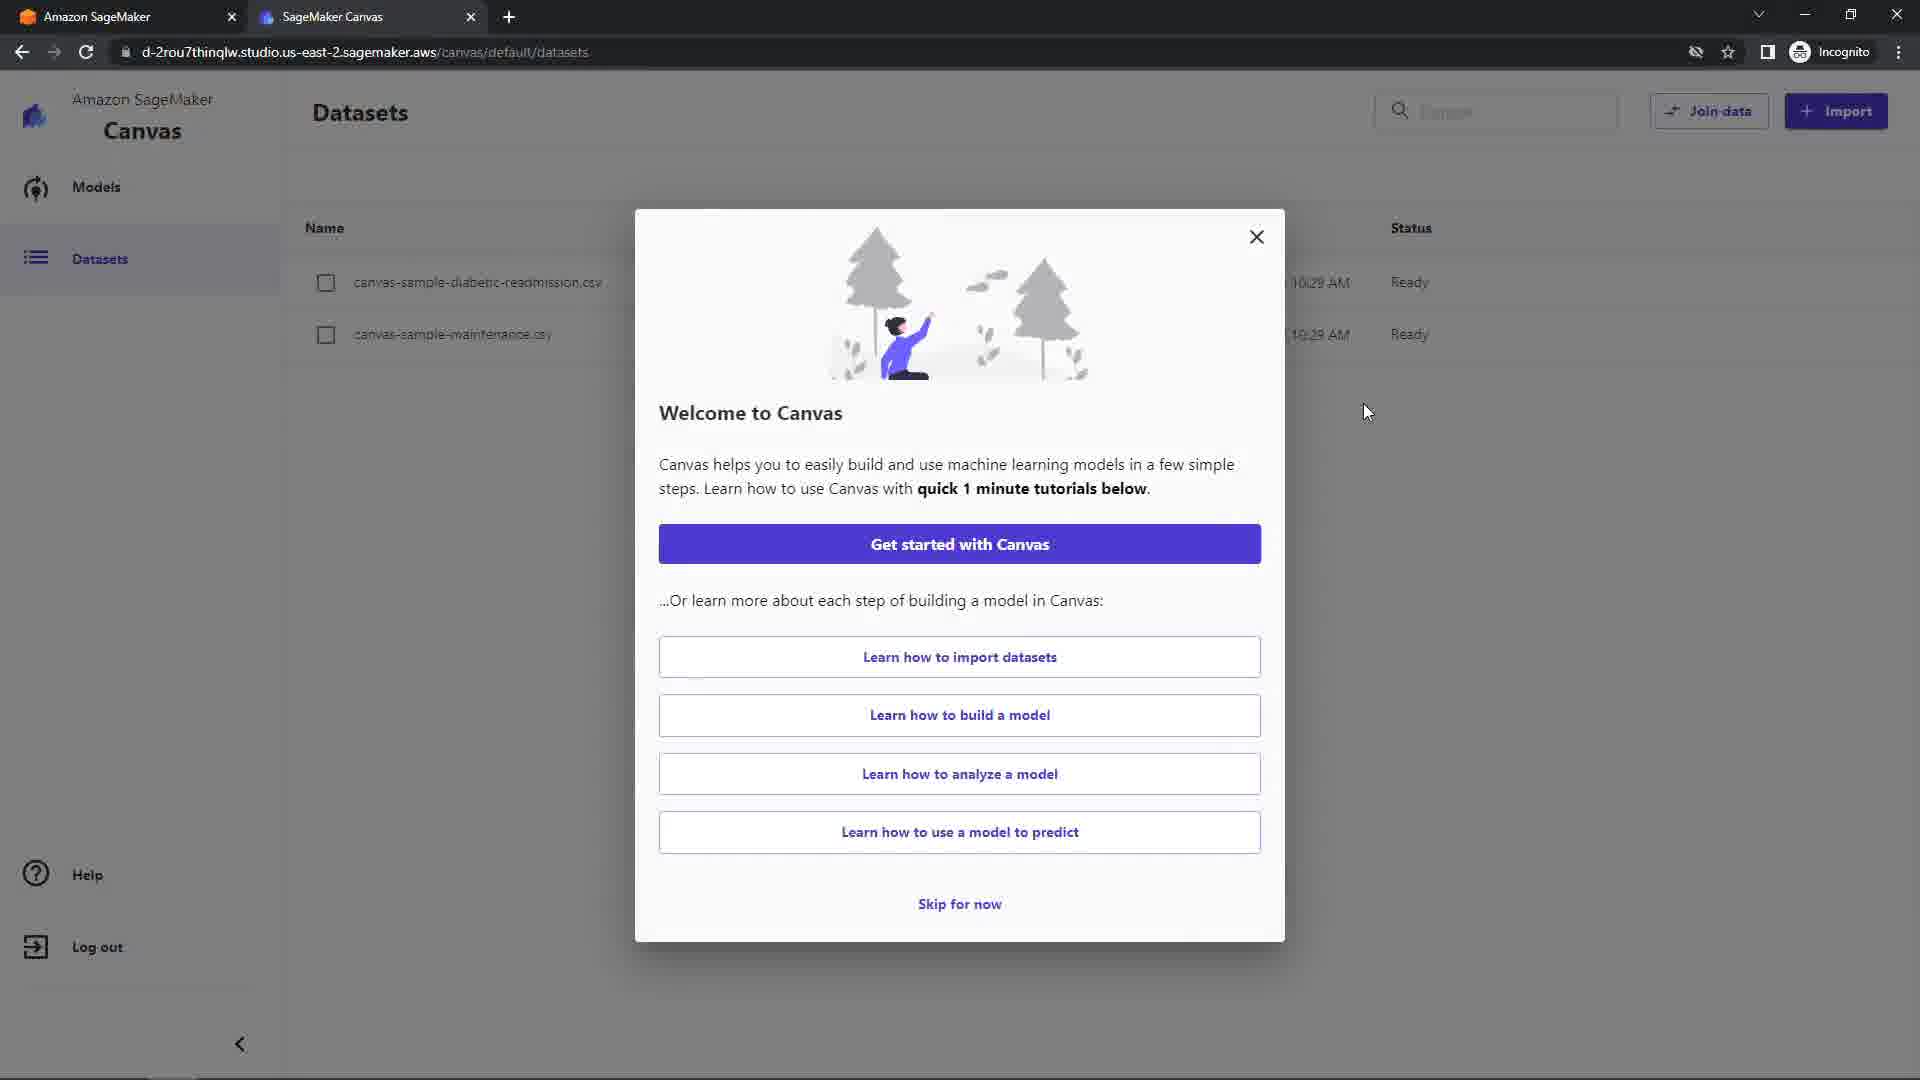Screen dimensions: 1920x1080
Task: Open the Chrome three-dot menu
Action: coord(1898,52)
